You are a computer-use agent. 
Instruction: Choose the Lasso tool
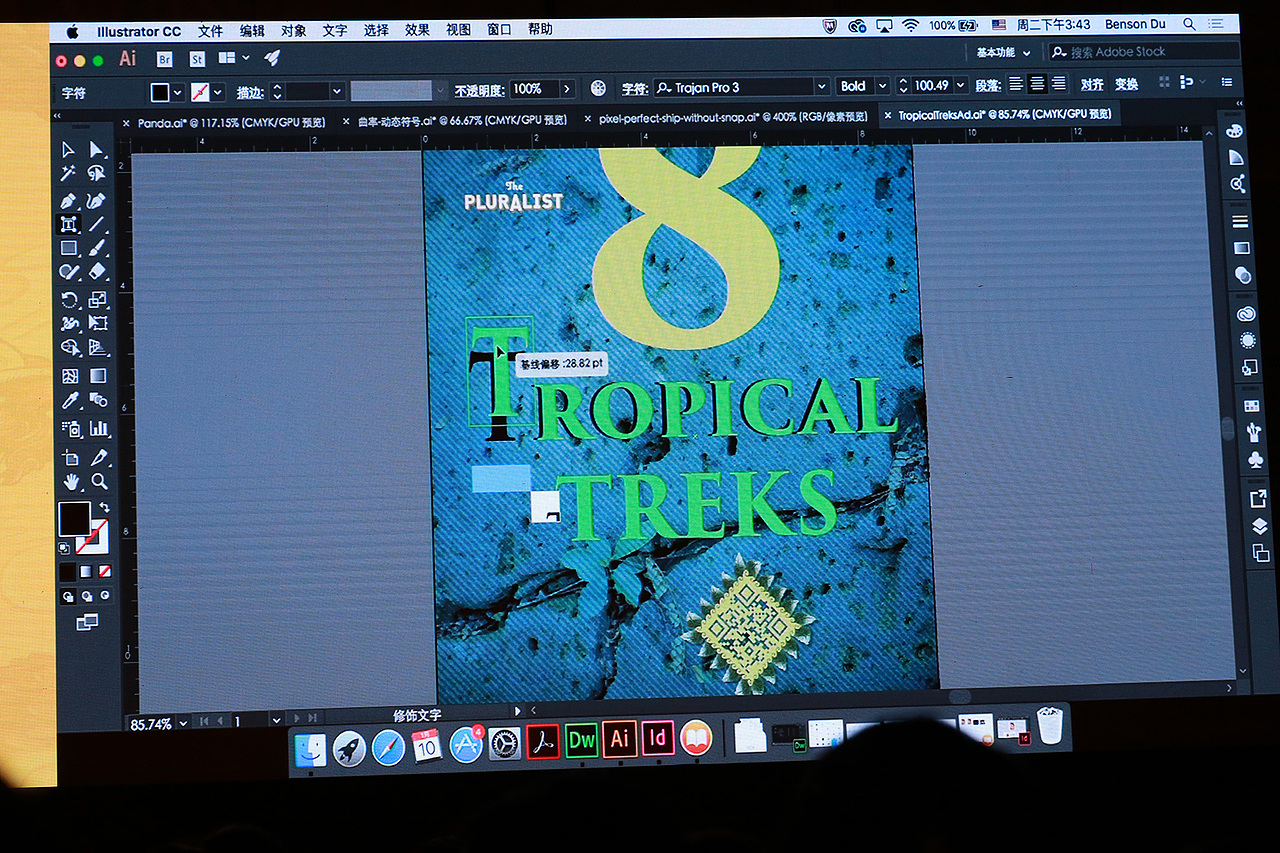pos(97,175)
